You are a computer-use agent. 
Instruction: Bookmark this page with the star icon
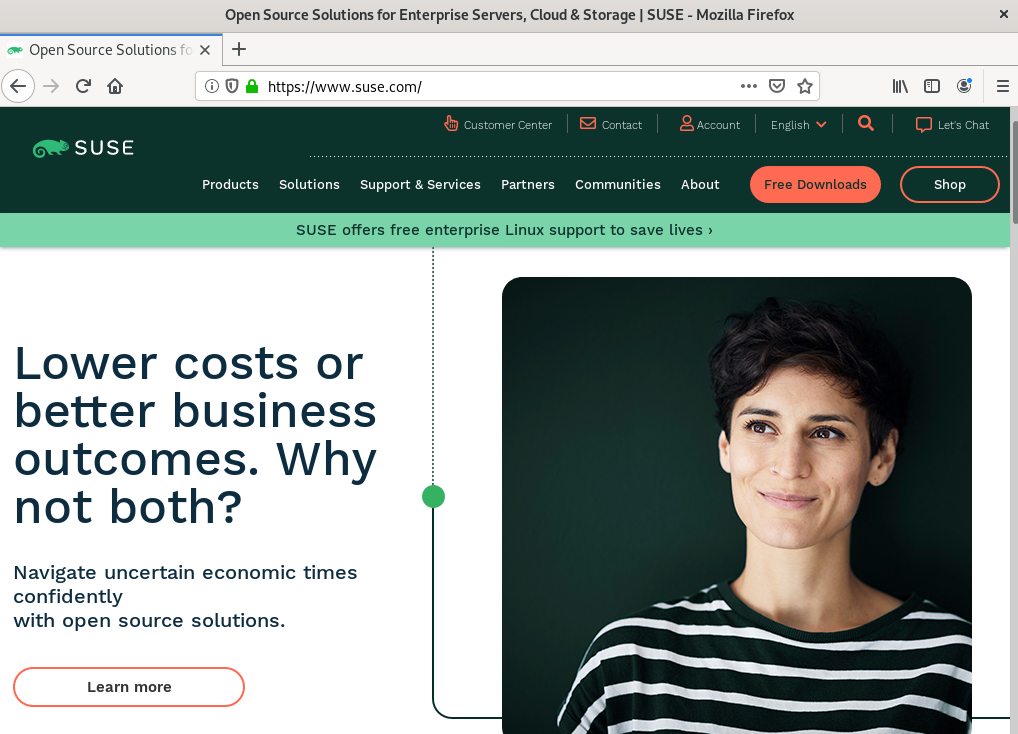[805, 86]
